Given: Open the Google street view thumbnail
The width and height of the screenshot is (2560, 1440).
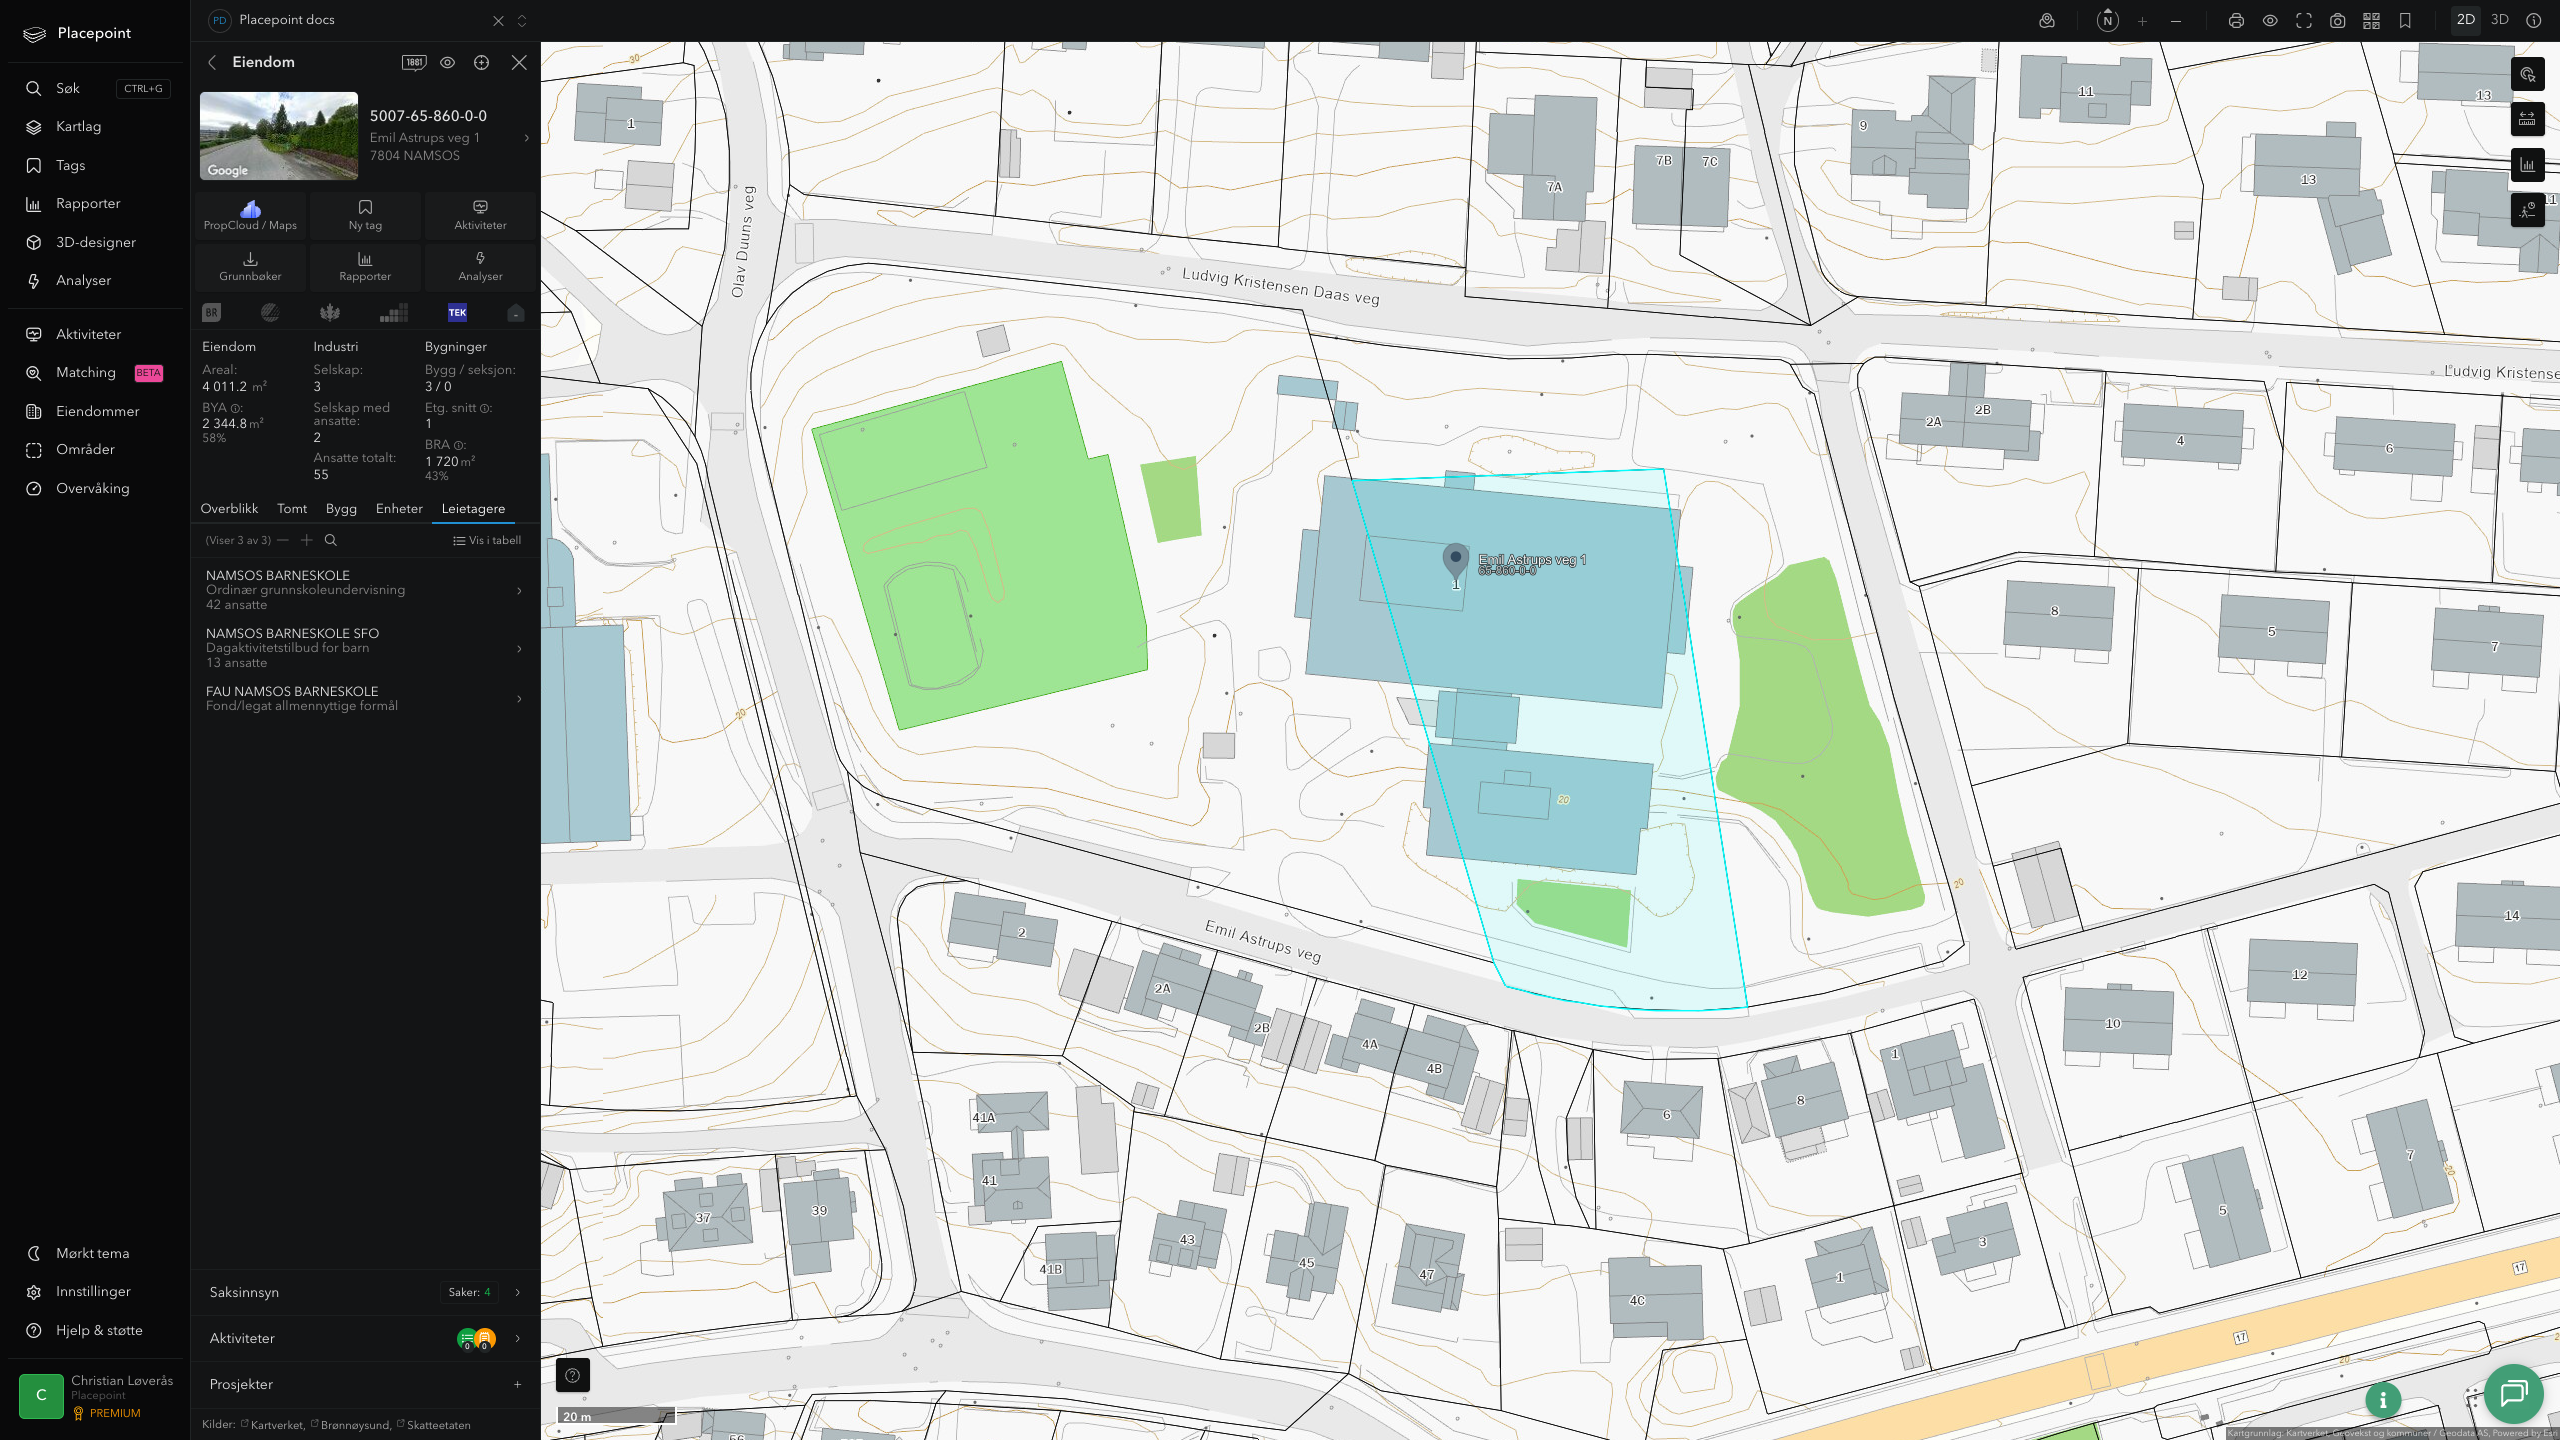Looking at the screenshot, I should (279, 136).
